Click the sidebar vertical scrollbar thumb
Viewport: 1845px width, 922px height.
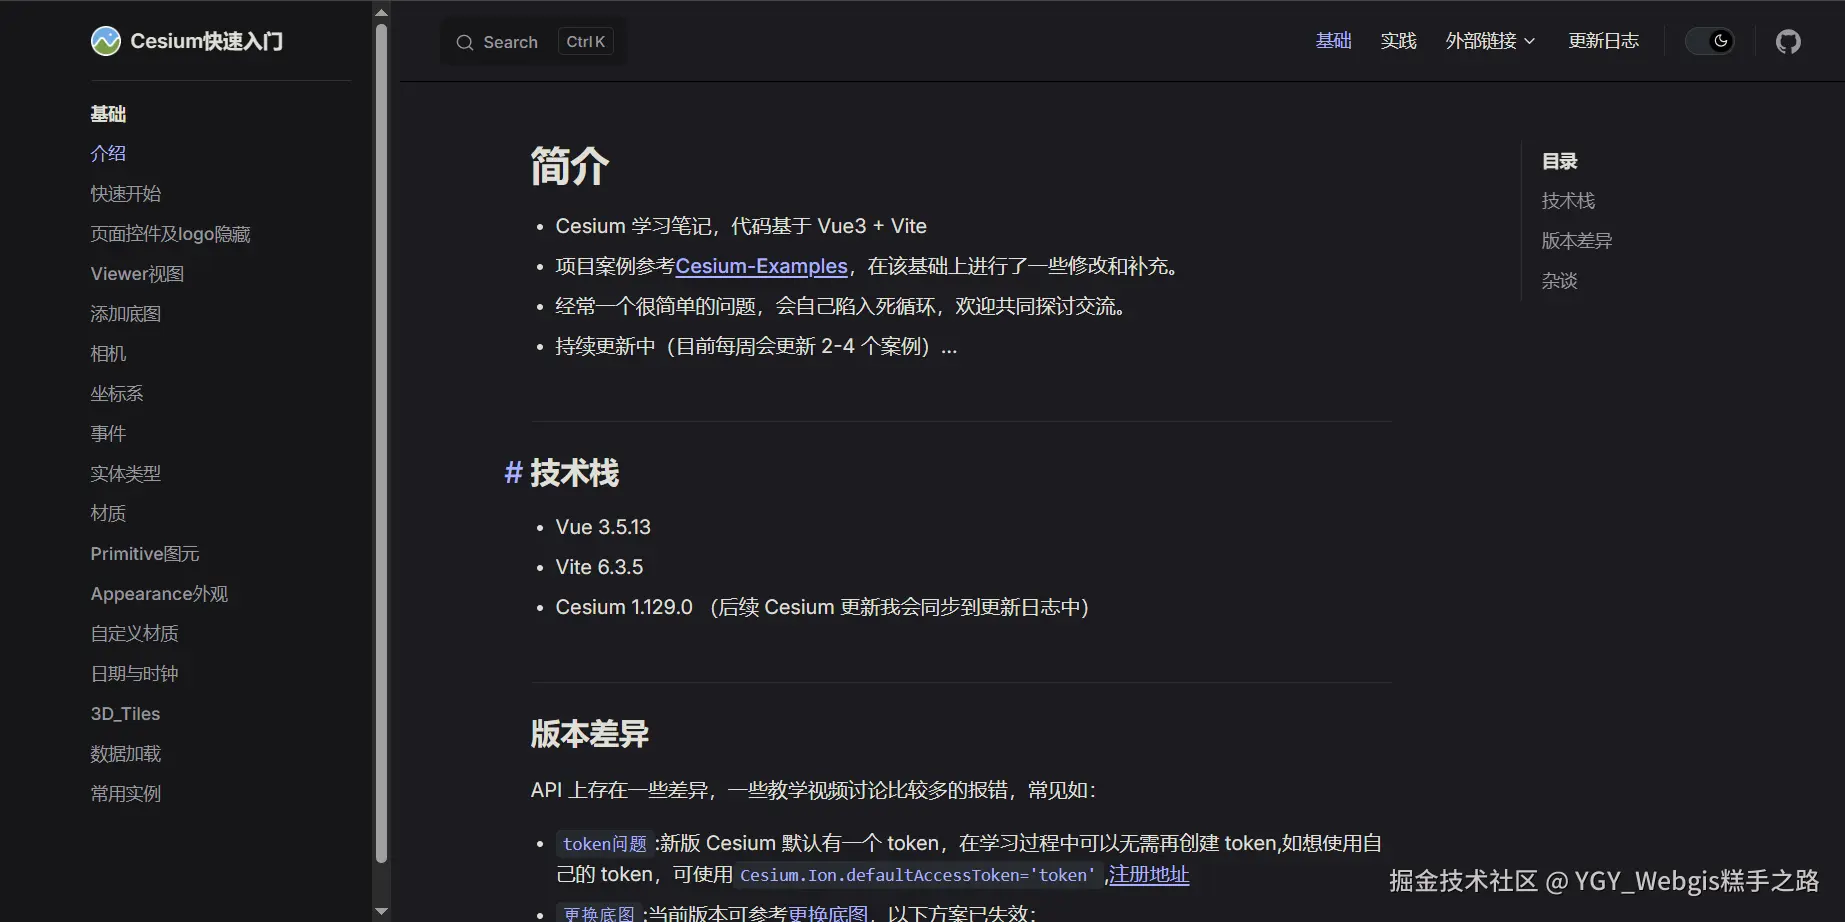[381, 442]
